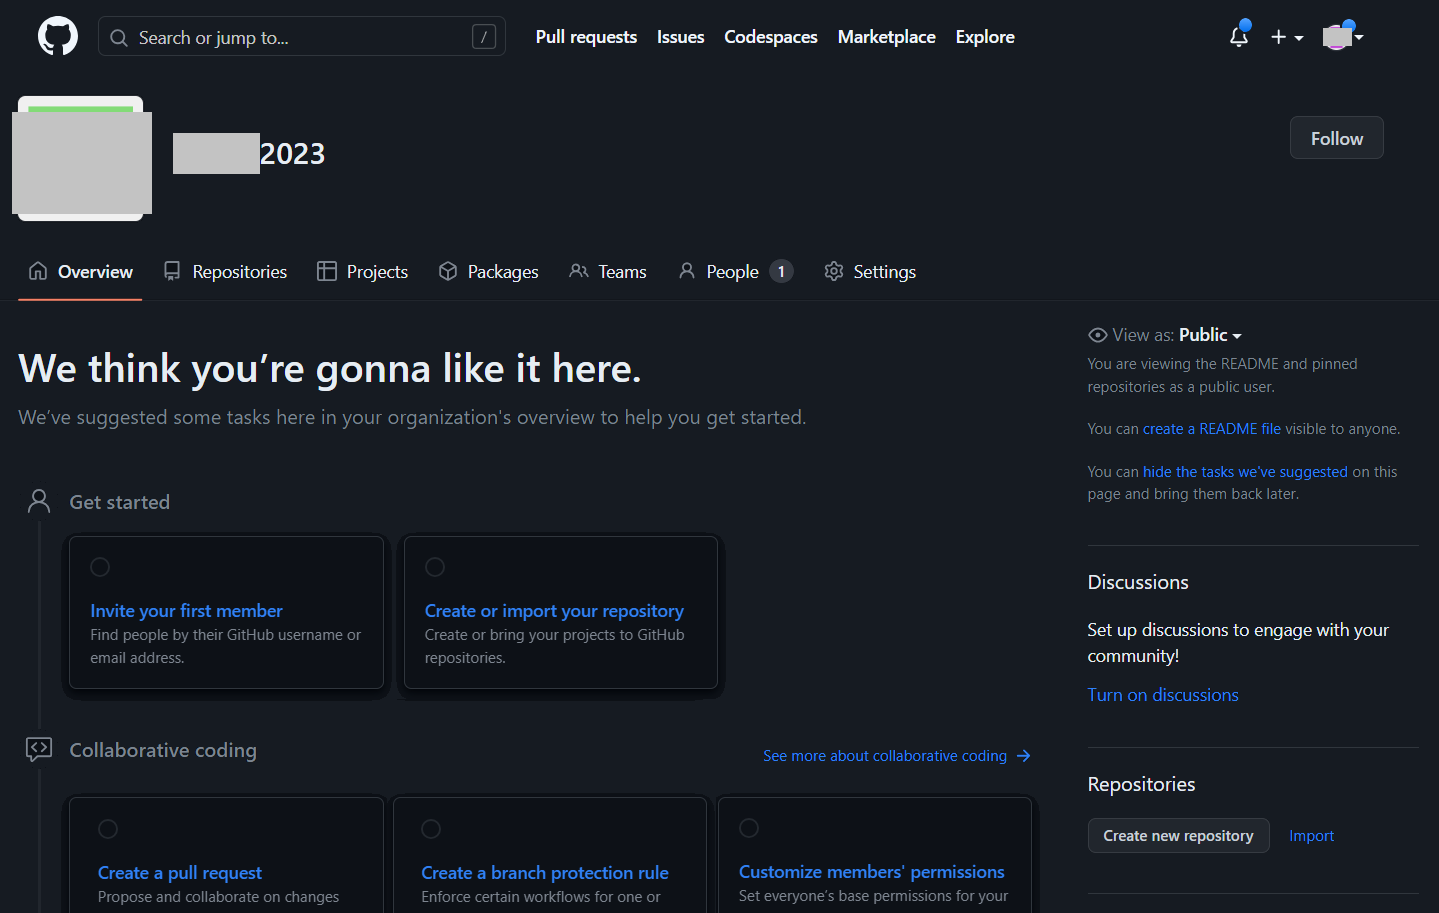The height and width of the screenshot is (913, 1439).
Task: Click code-review icon beside Collaborative coding
Action: click(x=39, y=749)
